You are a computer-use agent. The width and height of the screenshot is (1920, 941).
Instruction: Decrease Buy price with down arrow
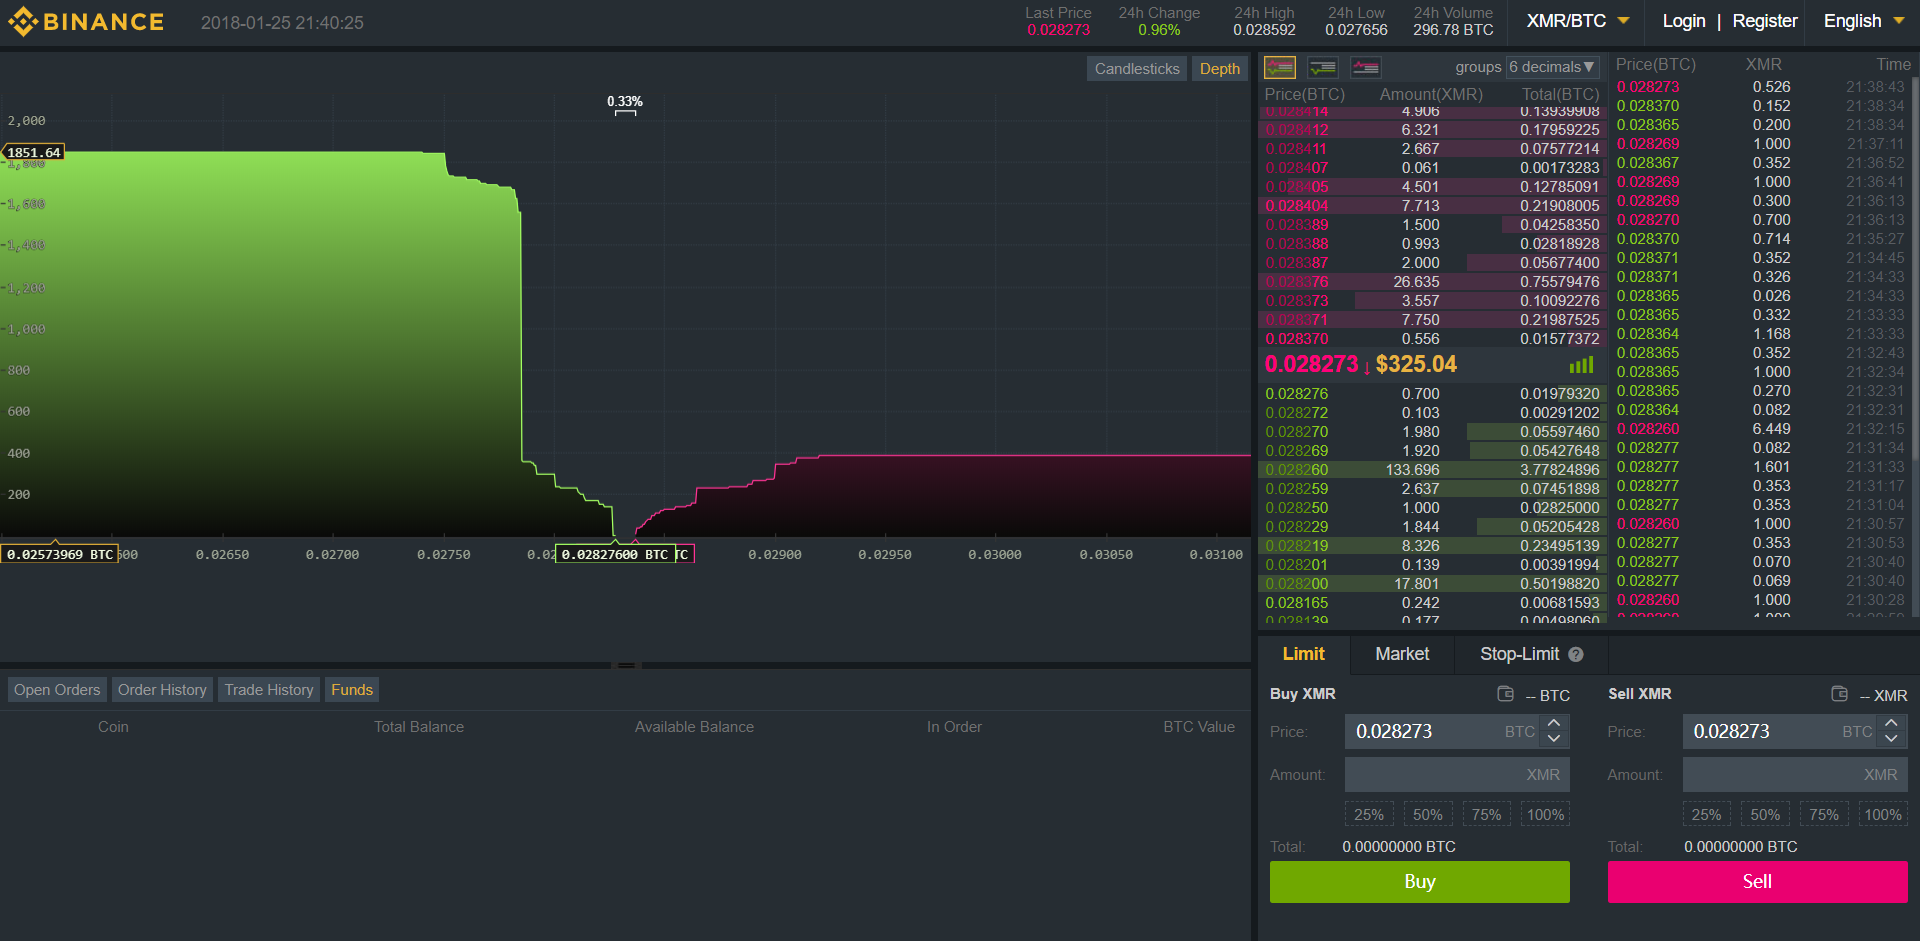[1554, 739]
